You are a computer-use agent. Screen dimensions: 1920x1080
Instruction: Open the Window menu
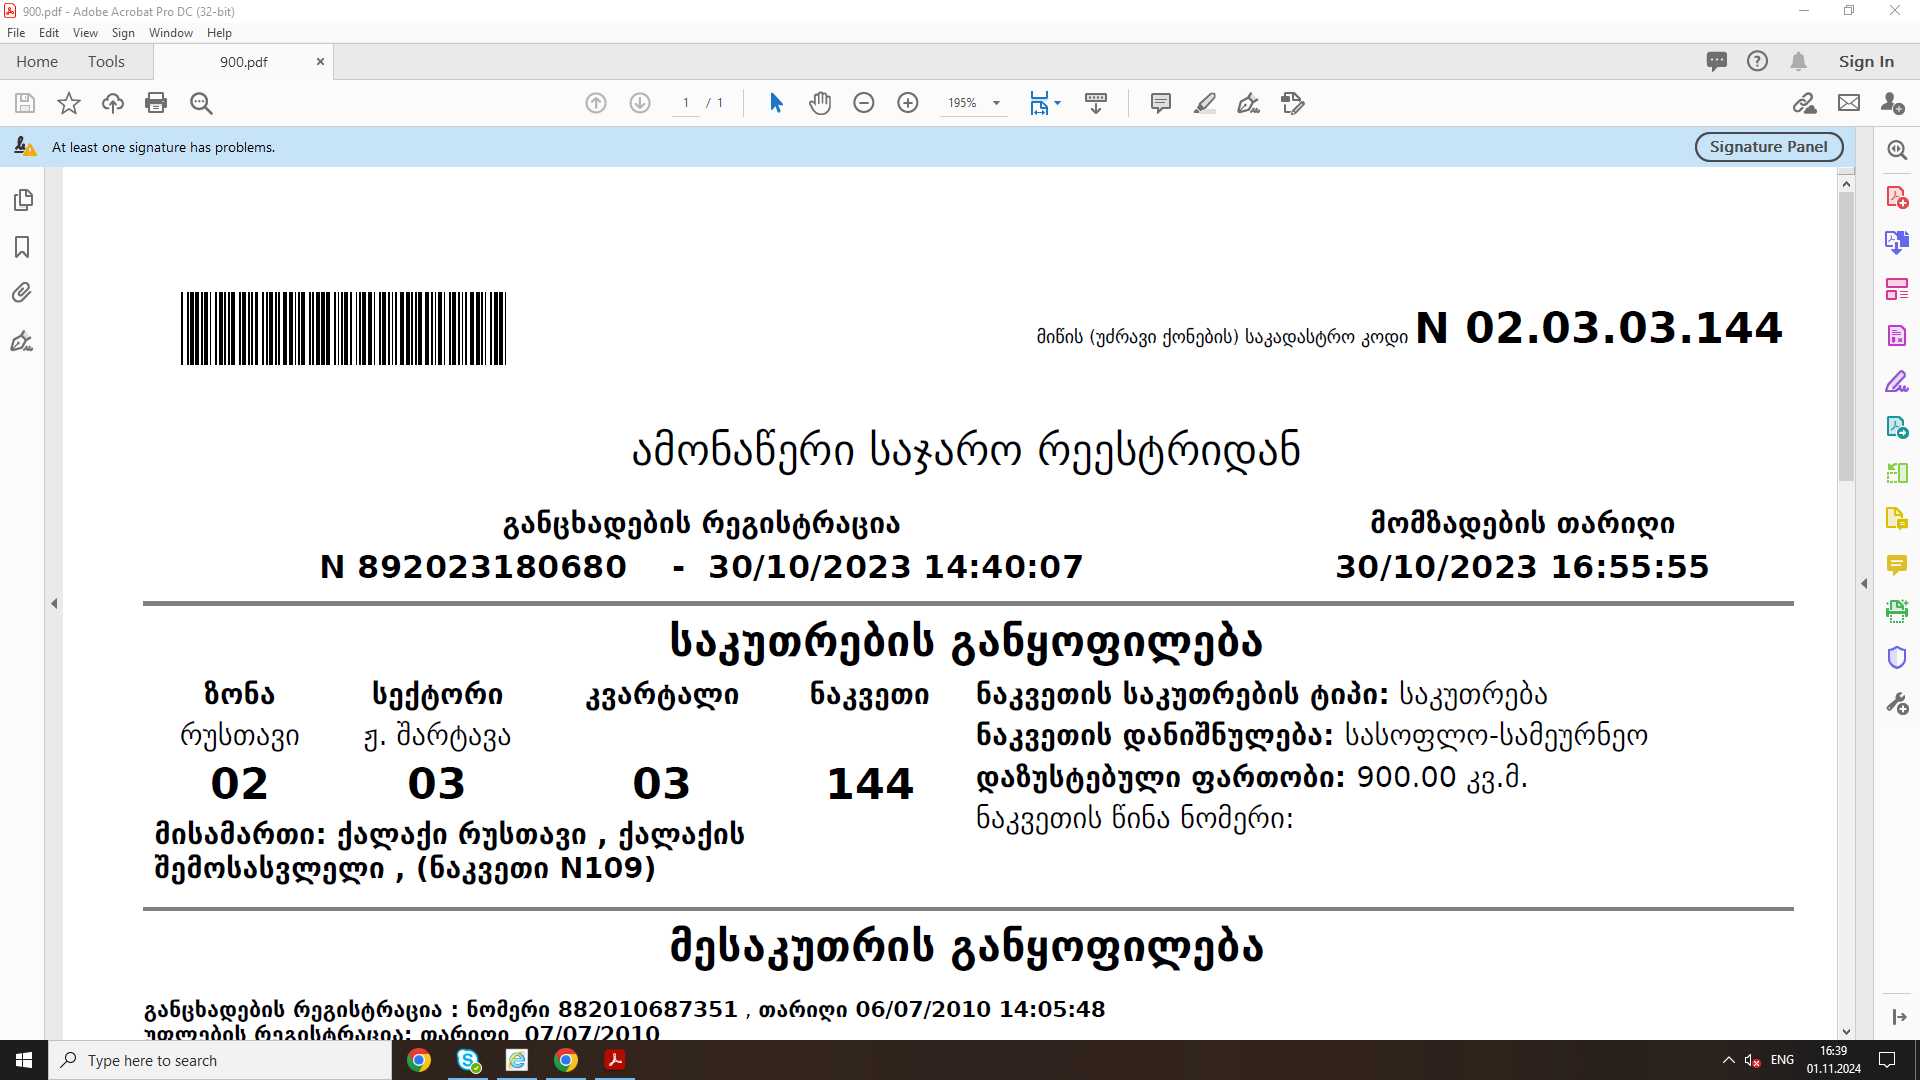170,33
